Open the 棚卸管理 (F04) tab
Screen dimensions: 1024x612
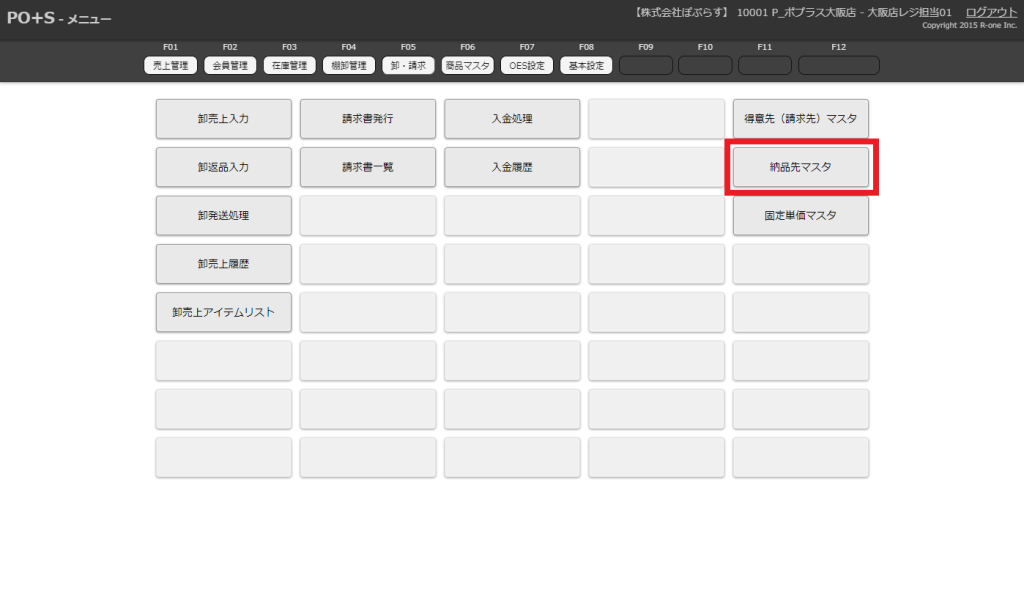click(x=349, y=66)
